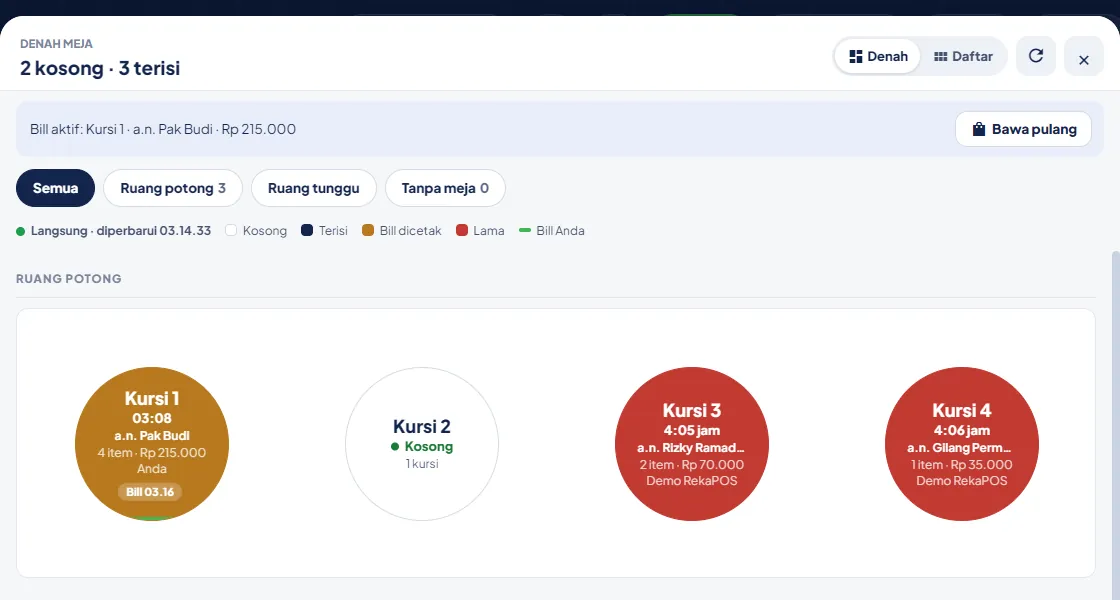Show Tanpa meja orders
The image size is (1120, 600).
(445, 188)
